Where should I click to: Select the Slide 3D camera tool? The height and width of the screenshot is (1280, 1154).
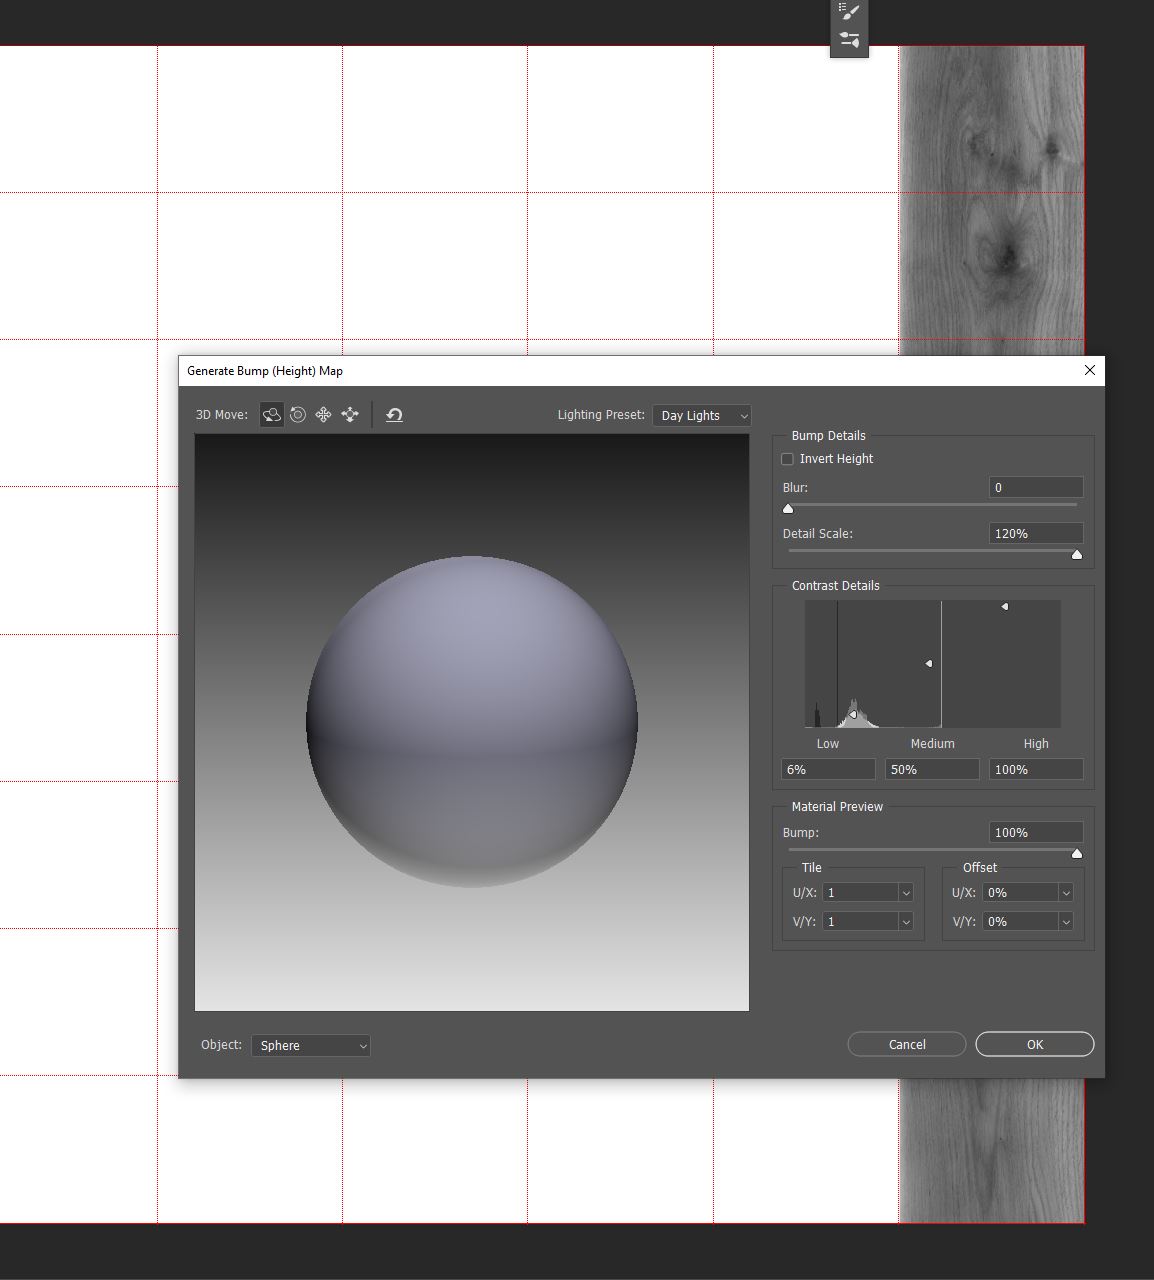(x=349, y=415)
